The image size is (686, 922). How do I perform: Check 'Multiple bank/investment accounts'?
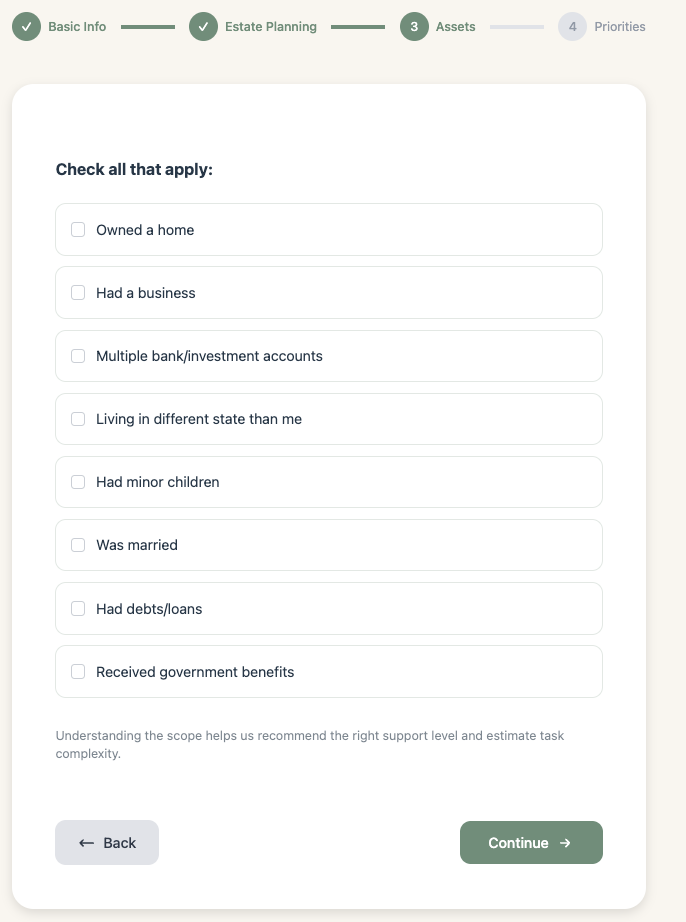click(x=78, y=355)
